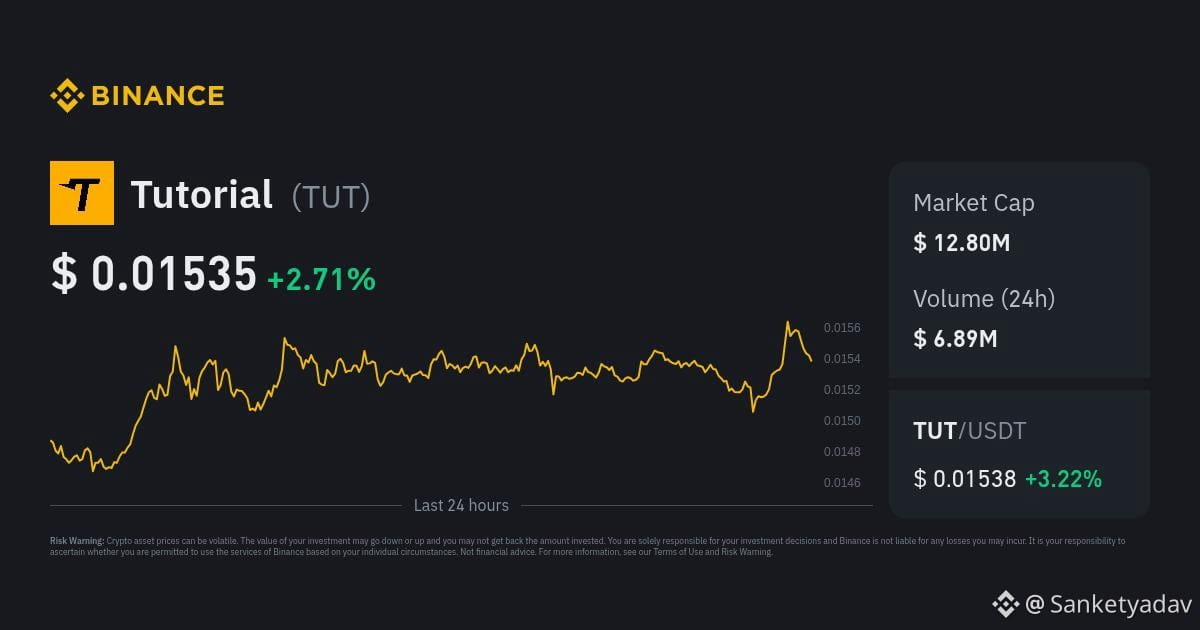This screenshot has width=1200, height=630.
Task: Click the $ 0.01538 pair price
Action: [965, 479]
